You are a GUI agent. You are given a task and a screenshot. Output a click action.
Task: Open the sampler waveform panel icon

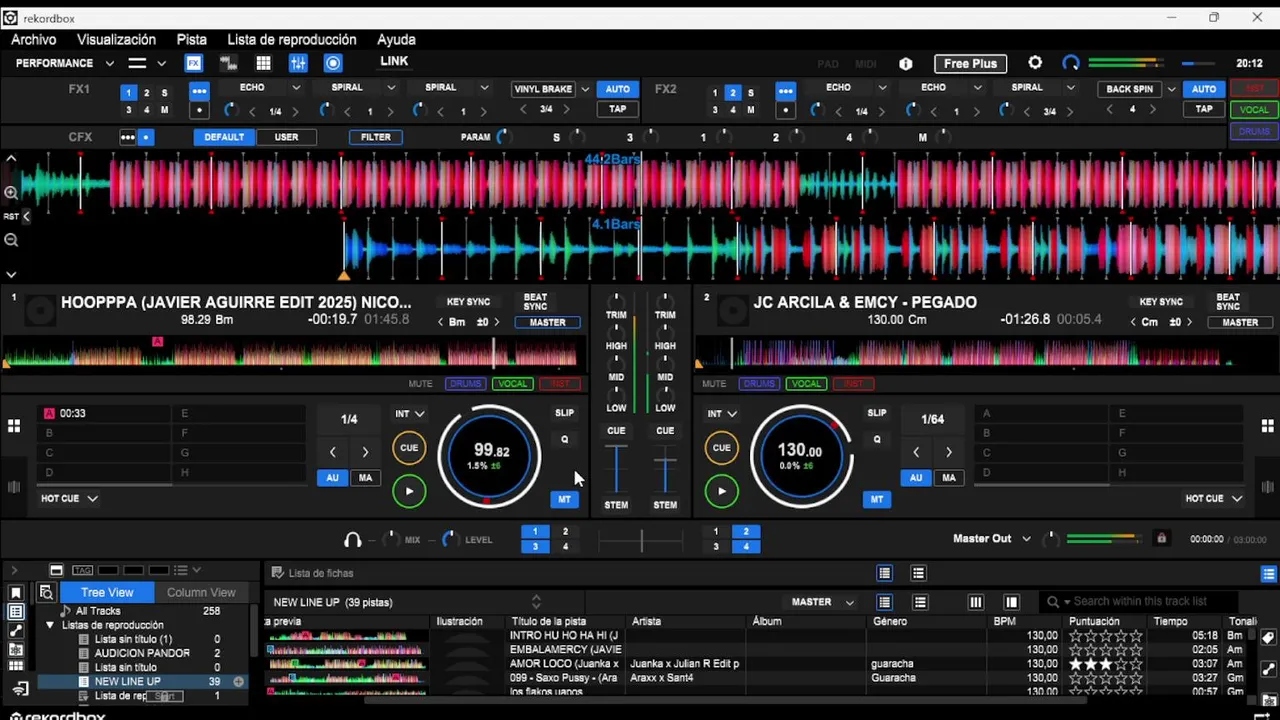point(228,63)
